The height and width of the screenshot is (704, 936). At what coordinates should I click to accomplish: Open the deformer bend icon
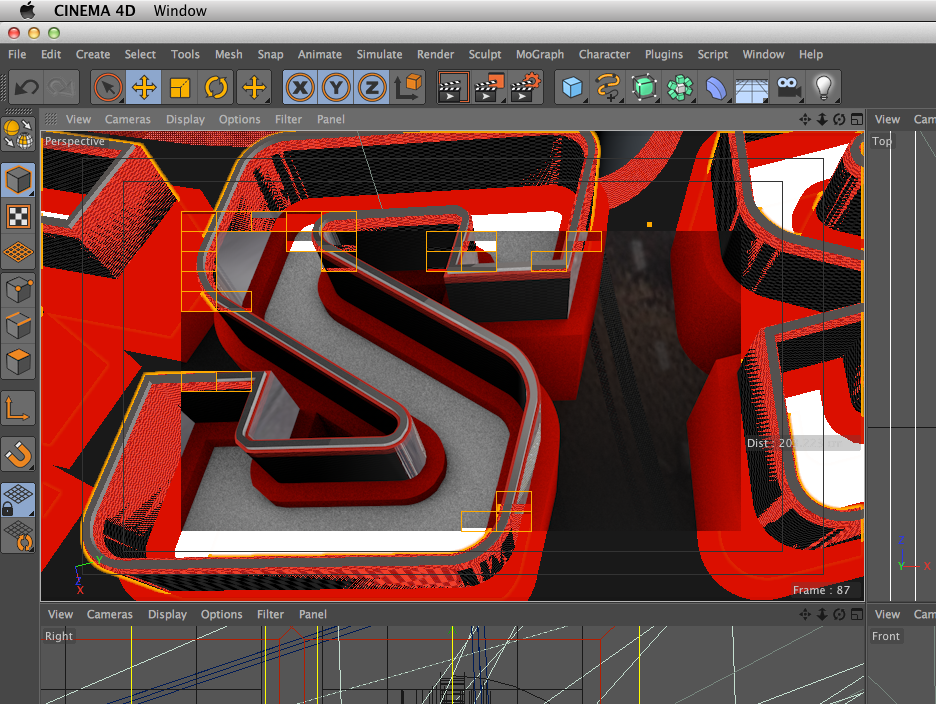click(716, 88)
